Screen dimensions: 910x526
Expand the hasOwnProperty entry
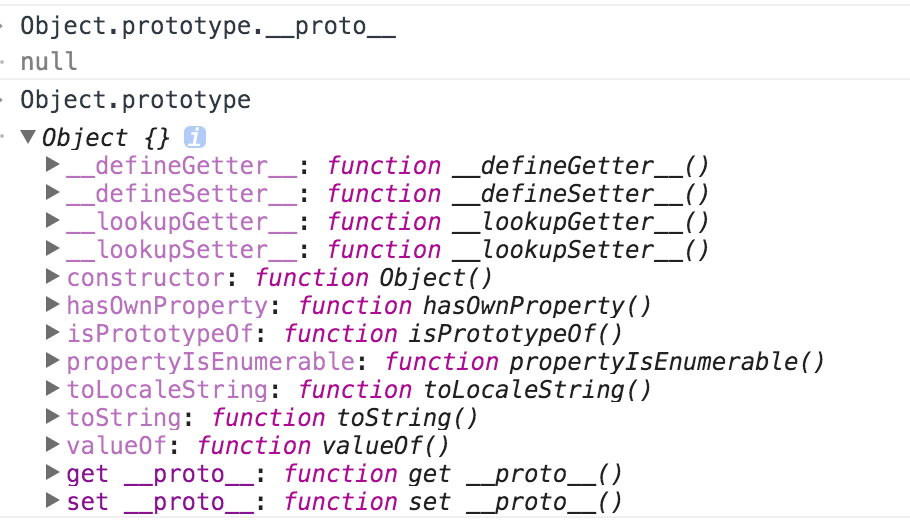53,305
